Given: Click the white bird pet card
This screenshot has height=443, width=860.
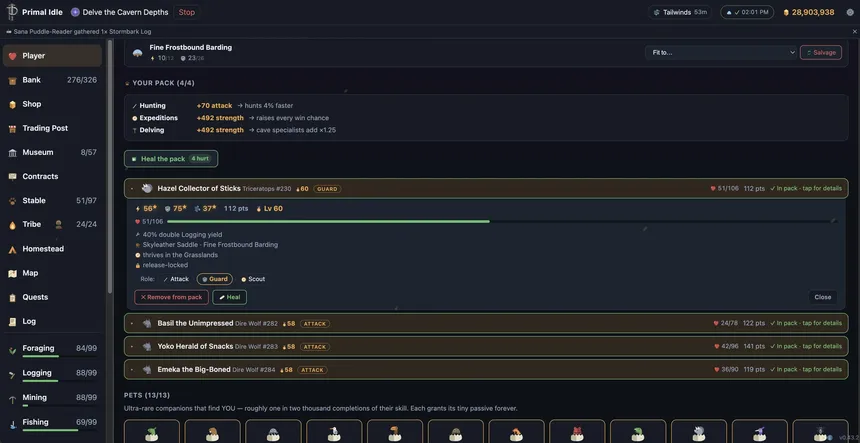Looking at the screenshot, I should (x=334, y=431).
